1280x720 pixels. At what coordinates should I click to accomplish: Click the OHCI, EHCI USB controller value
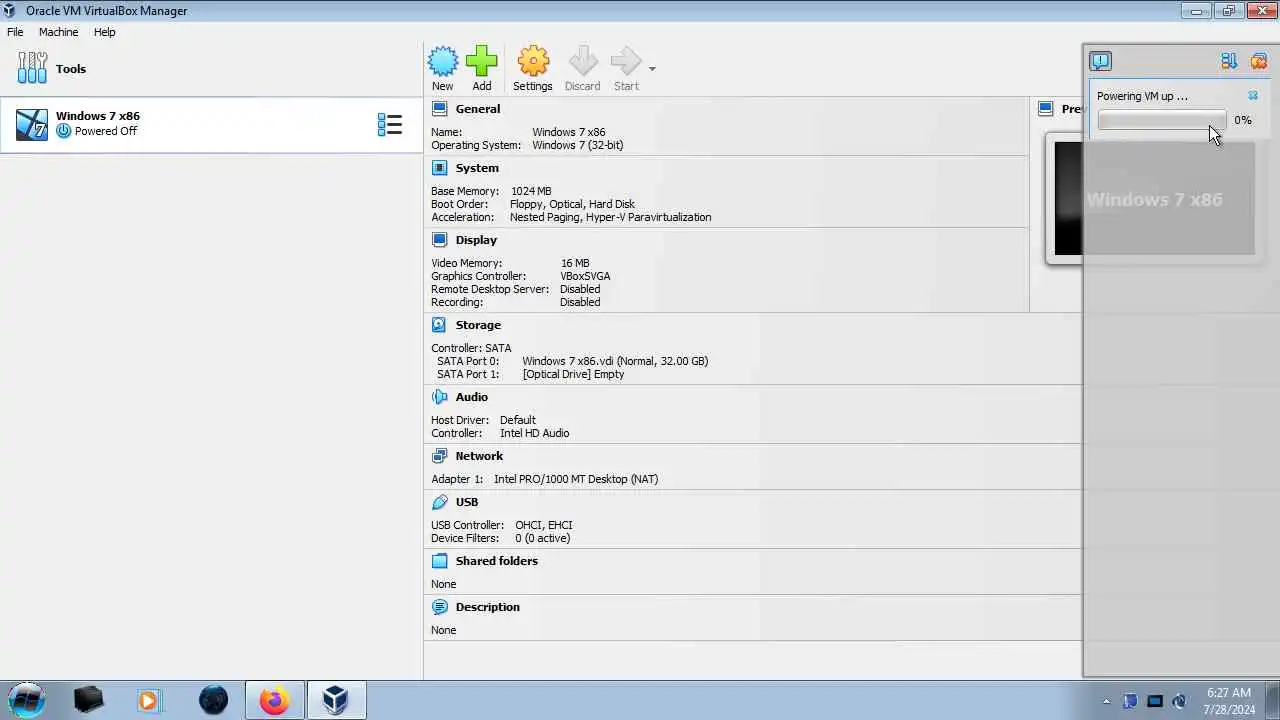point(544,525)
